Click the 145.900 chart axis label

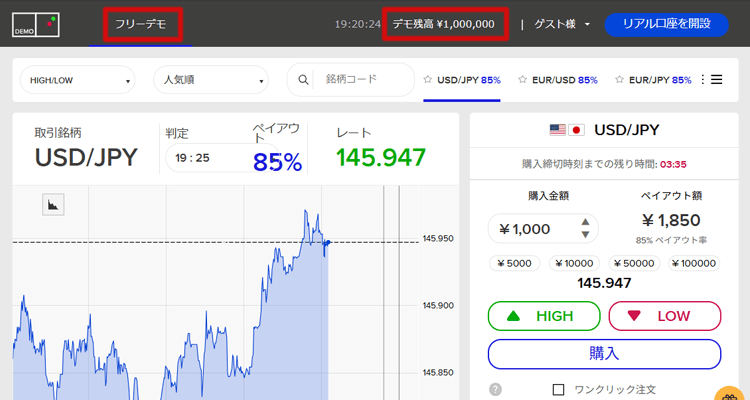tap(437, 305)
